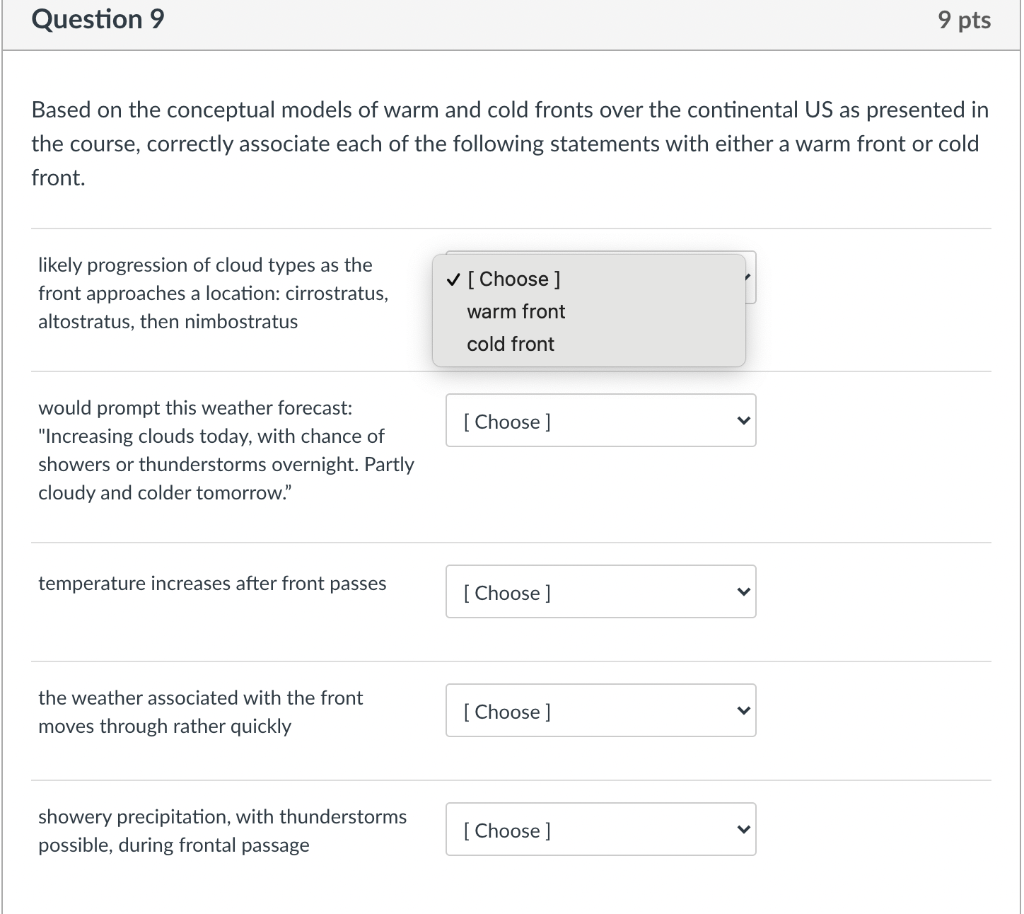
Task: Open the dropdown for weather moves quickly statement
Action: 600,710
